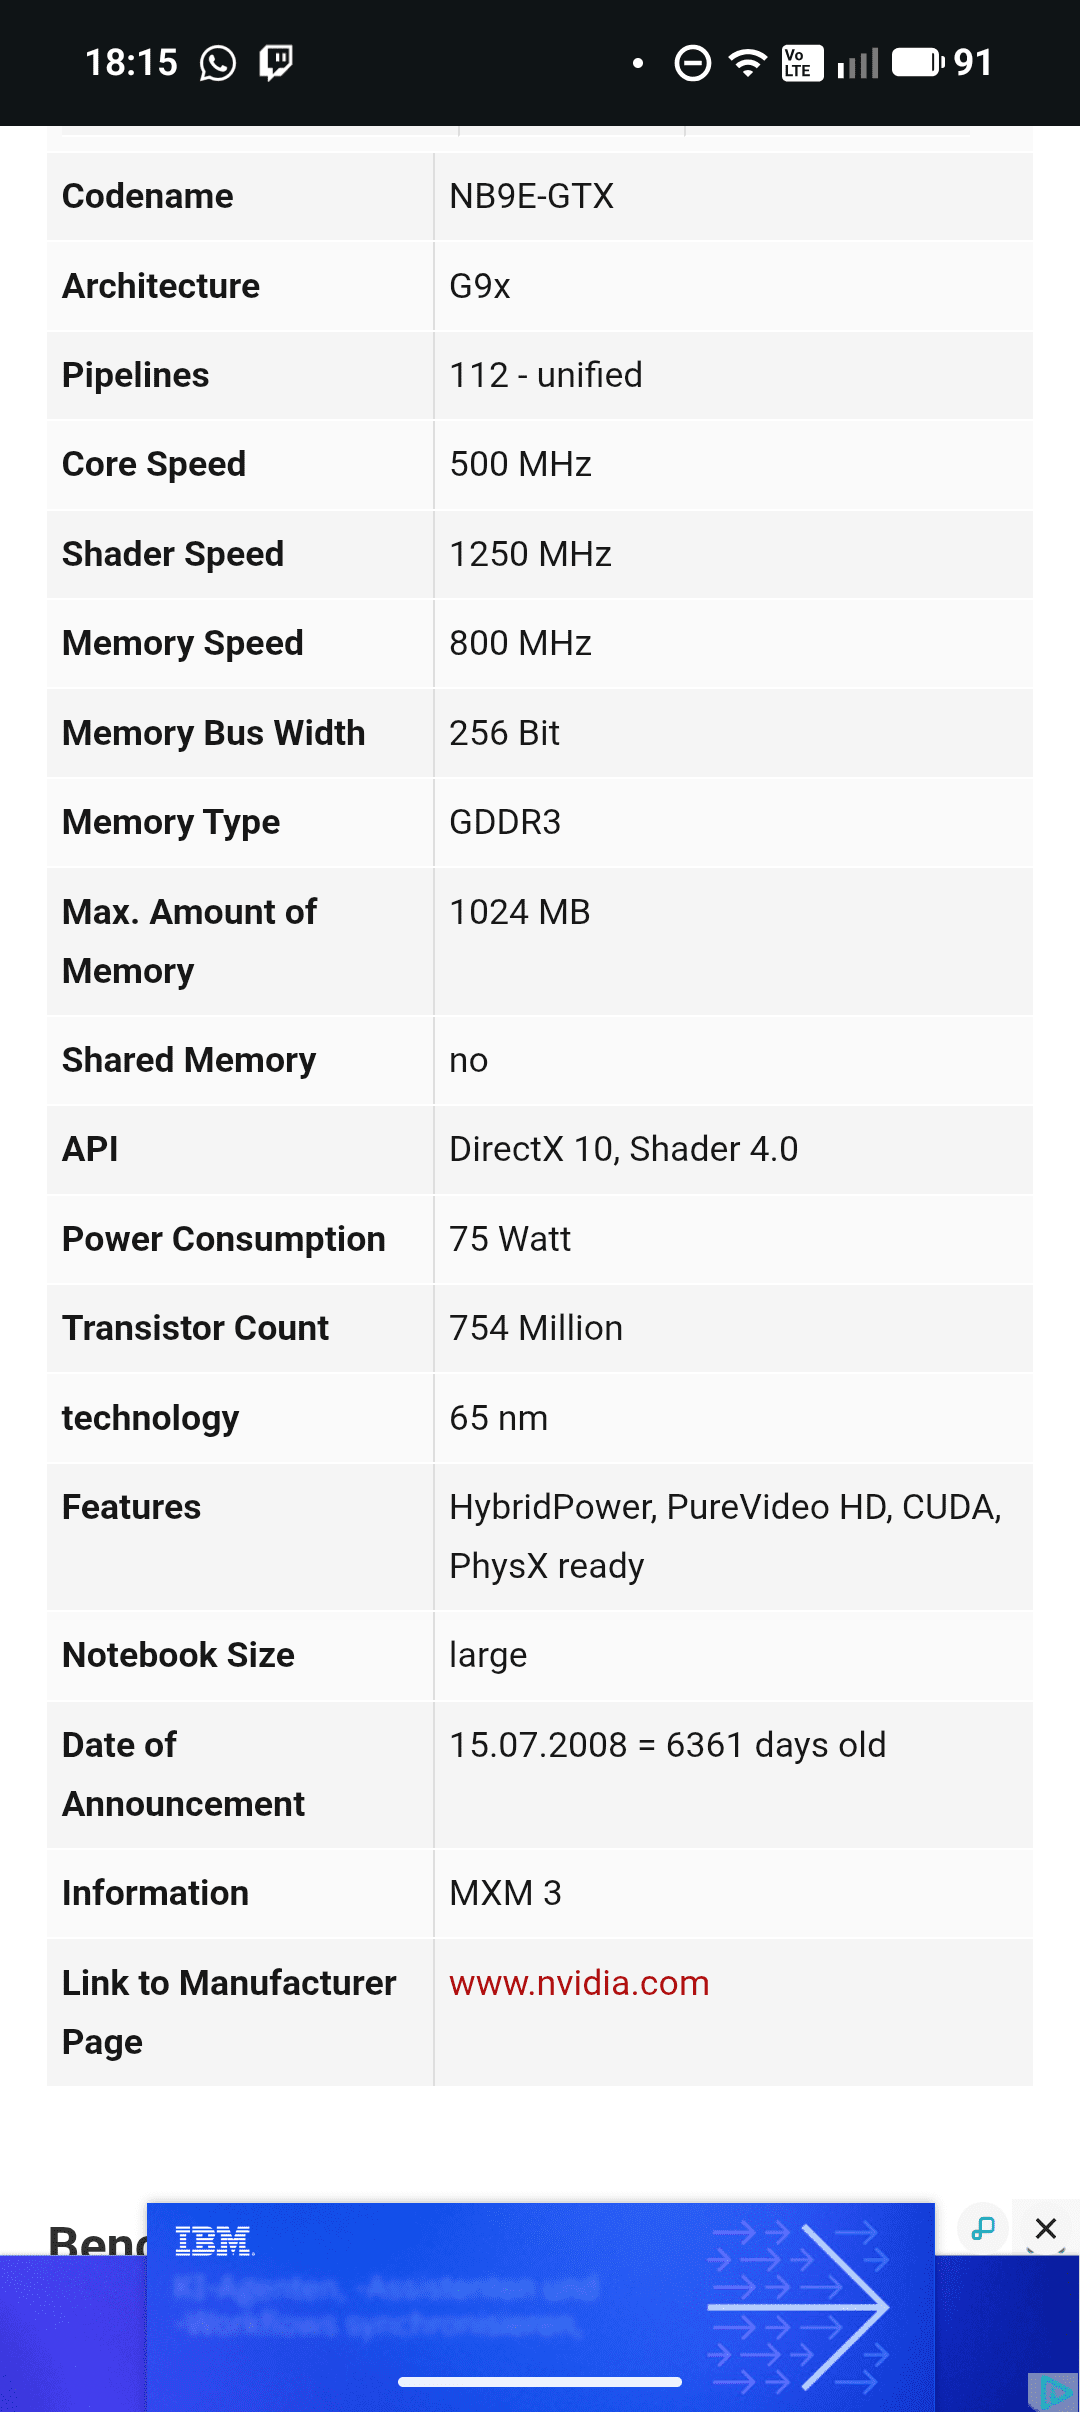The height and width of the screenshot is (2412, 1080).
Task: Open the www.nvidia.com manufacturer link
Action: point(579,1983)
